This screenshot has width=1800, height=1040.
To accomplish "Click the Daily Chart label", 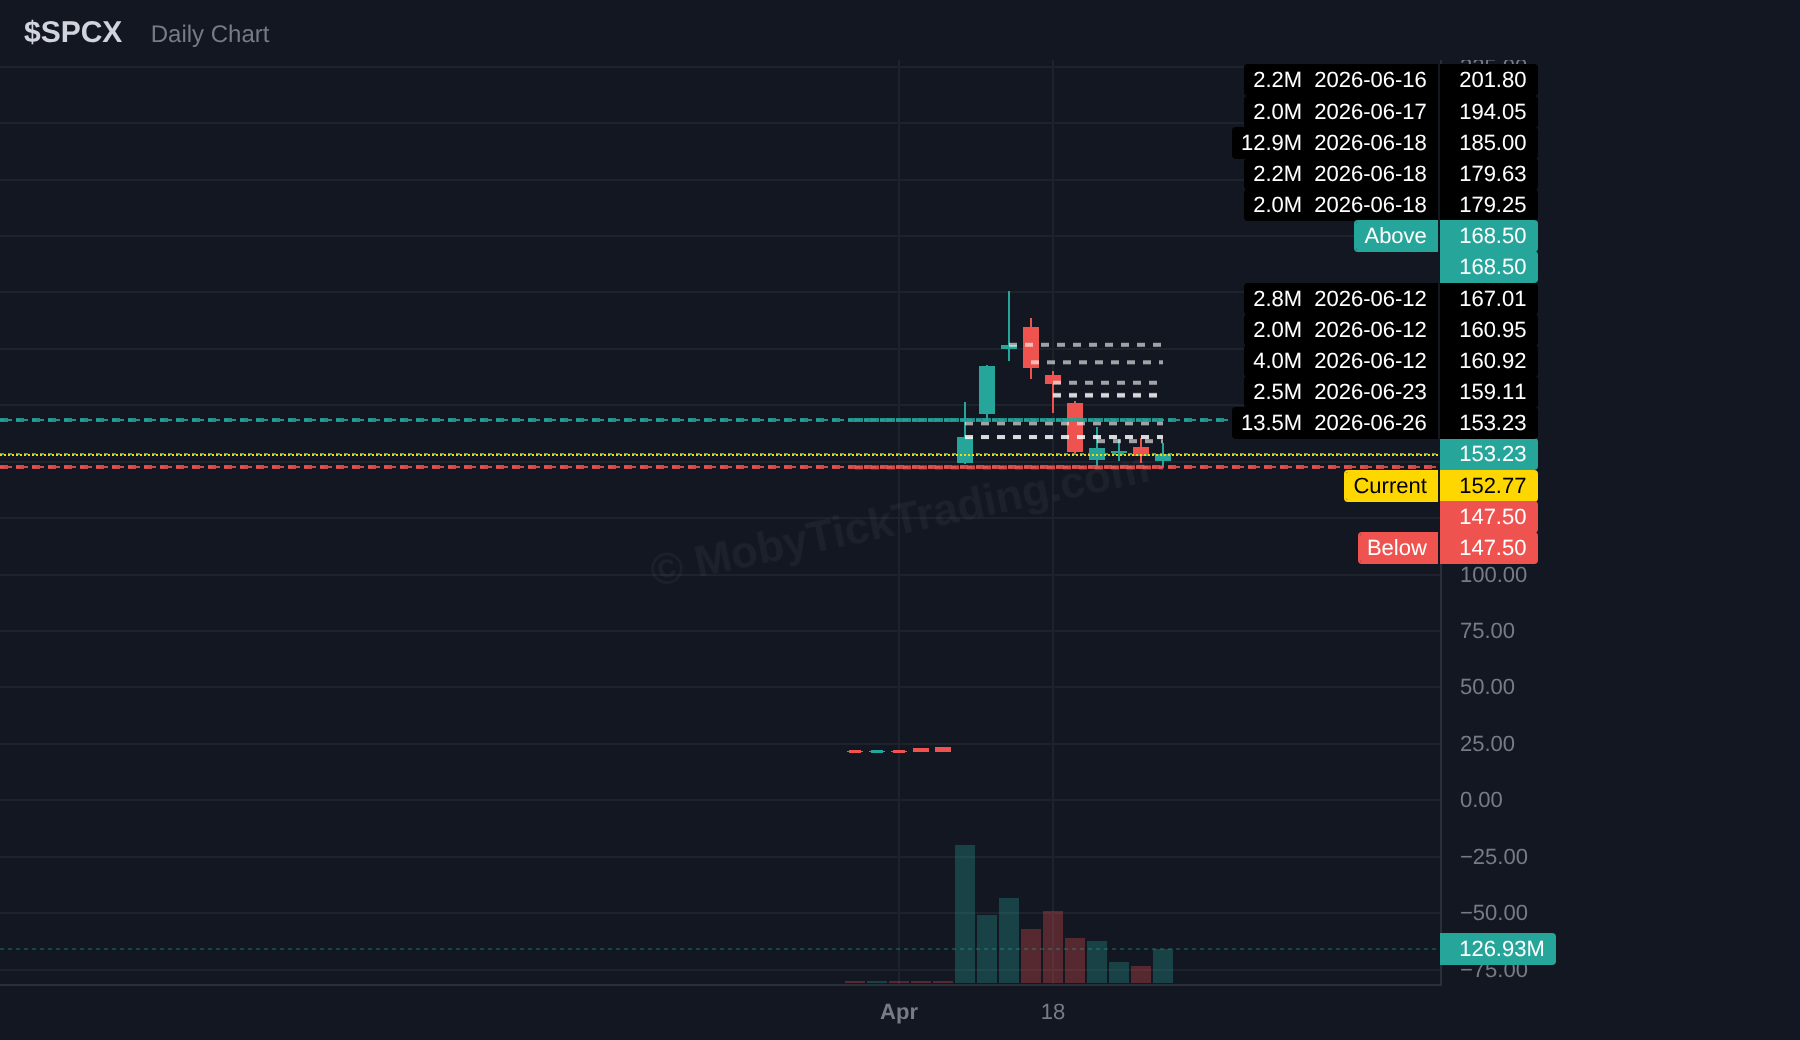I will tap(210, 34).
